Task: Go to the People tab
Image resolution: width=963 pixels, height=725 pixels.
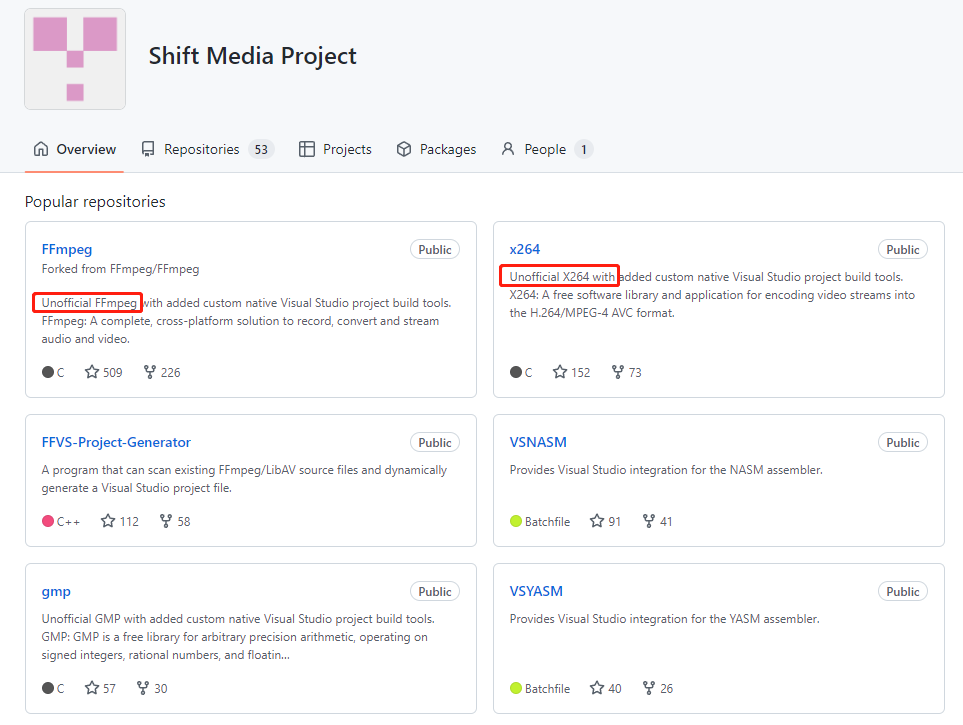Action: (x=545, y=149)
